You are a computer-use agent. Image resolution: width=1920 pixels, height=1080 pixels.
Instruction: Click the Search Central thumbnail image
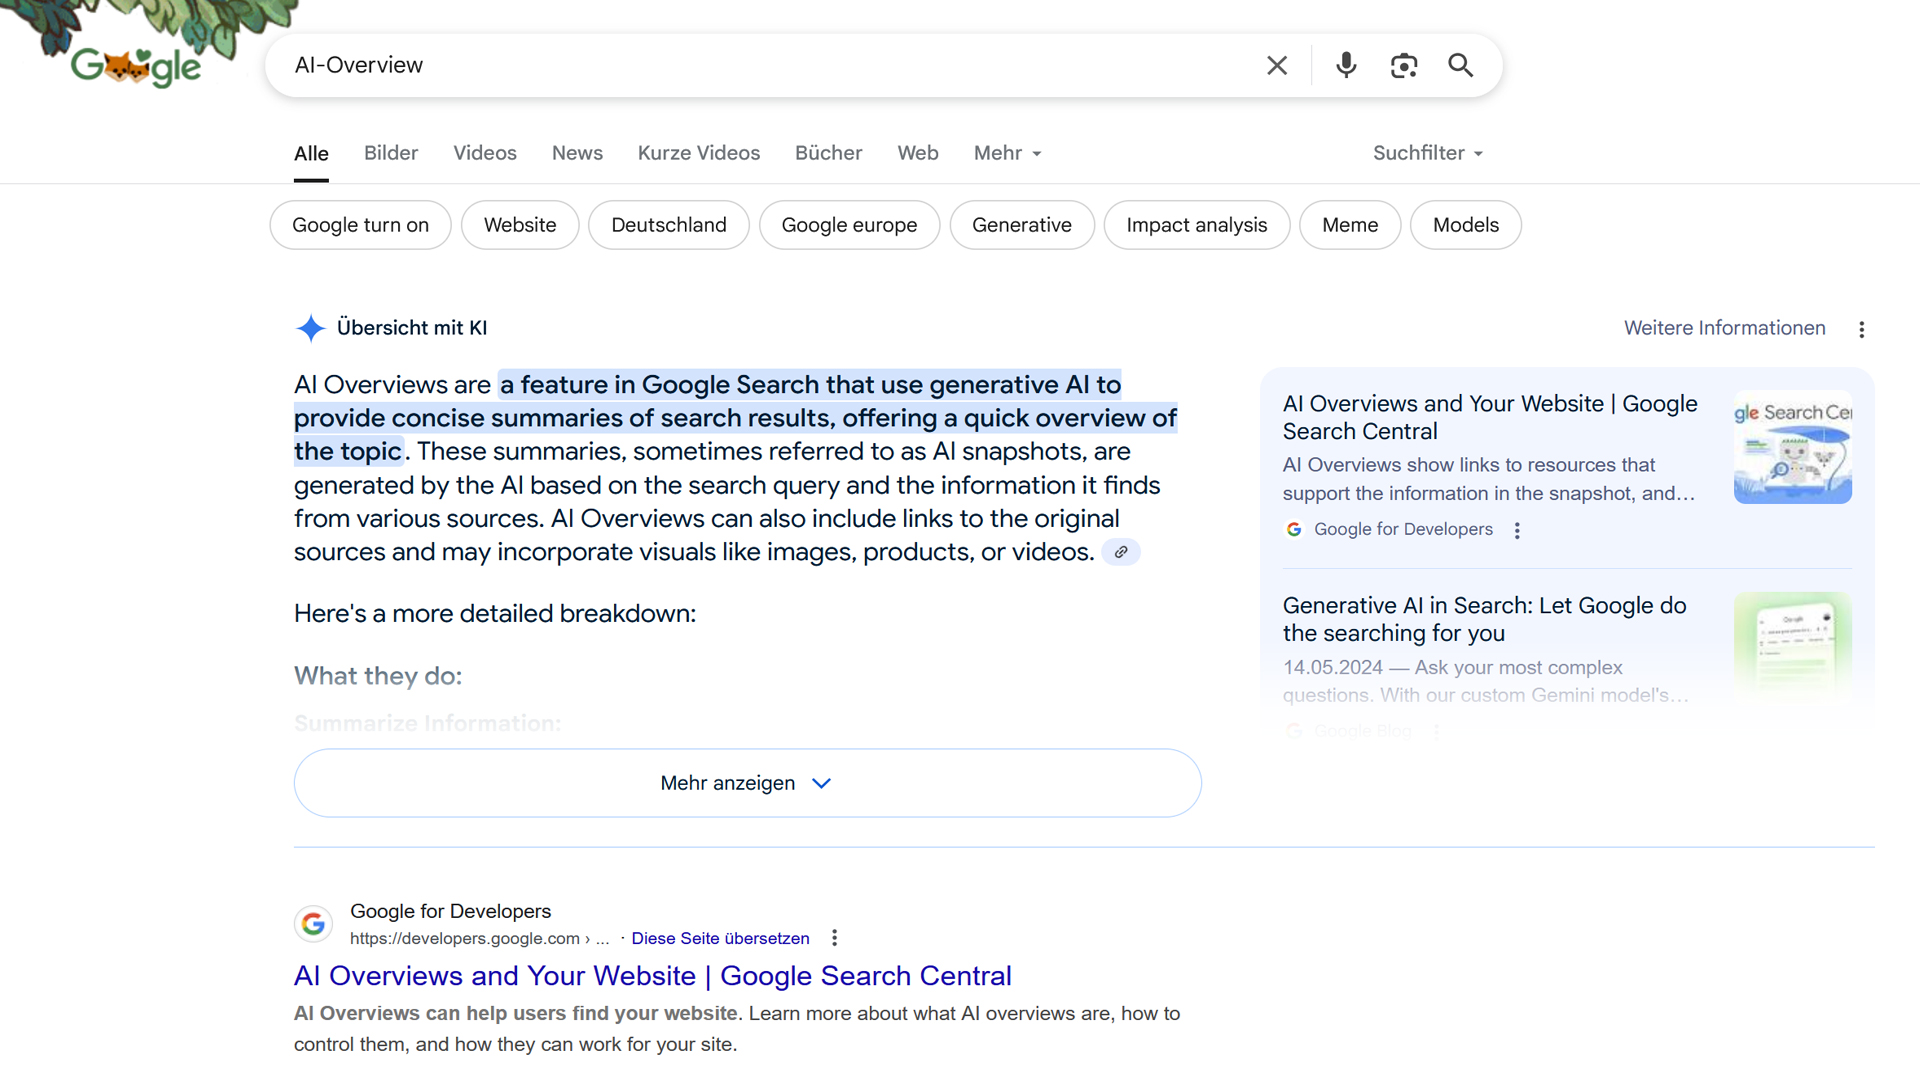[x=1792, y=447]
